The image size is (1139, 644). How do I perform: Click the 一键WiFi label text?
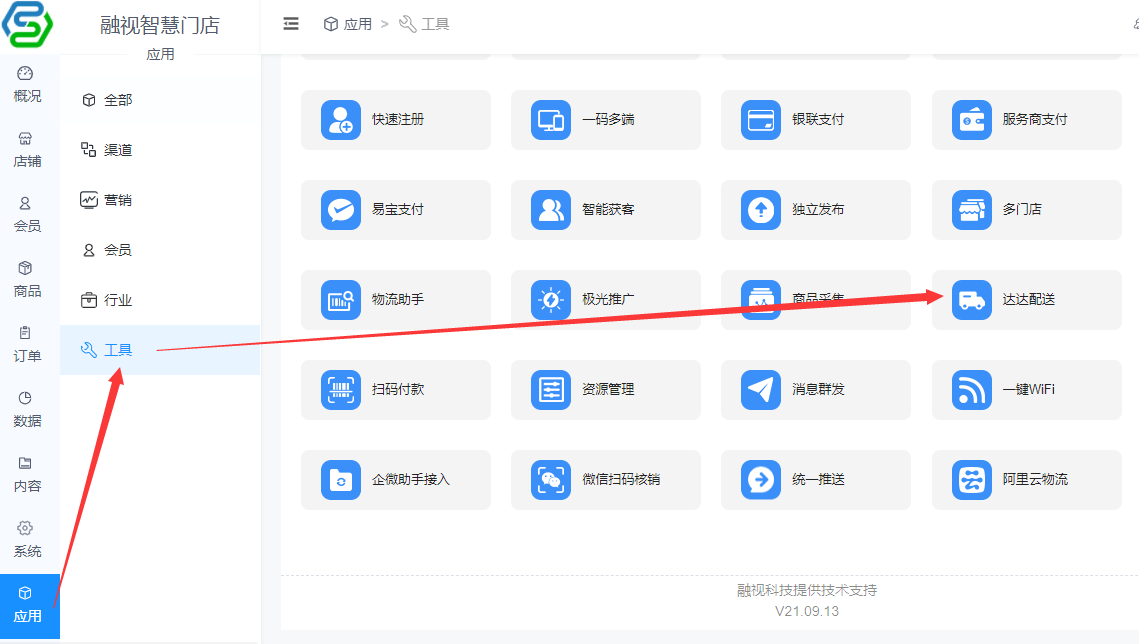click(1029, 389)
